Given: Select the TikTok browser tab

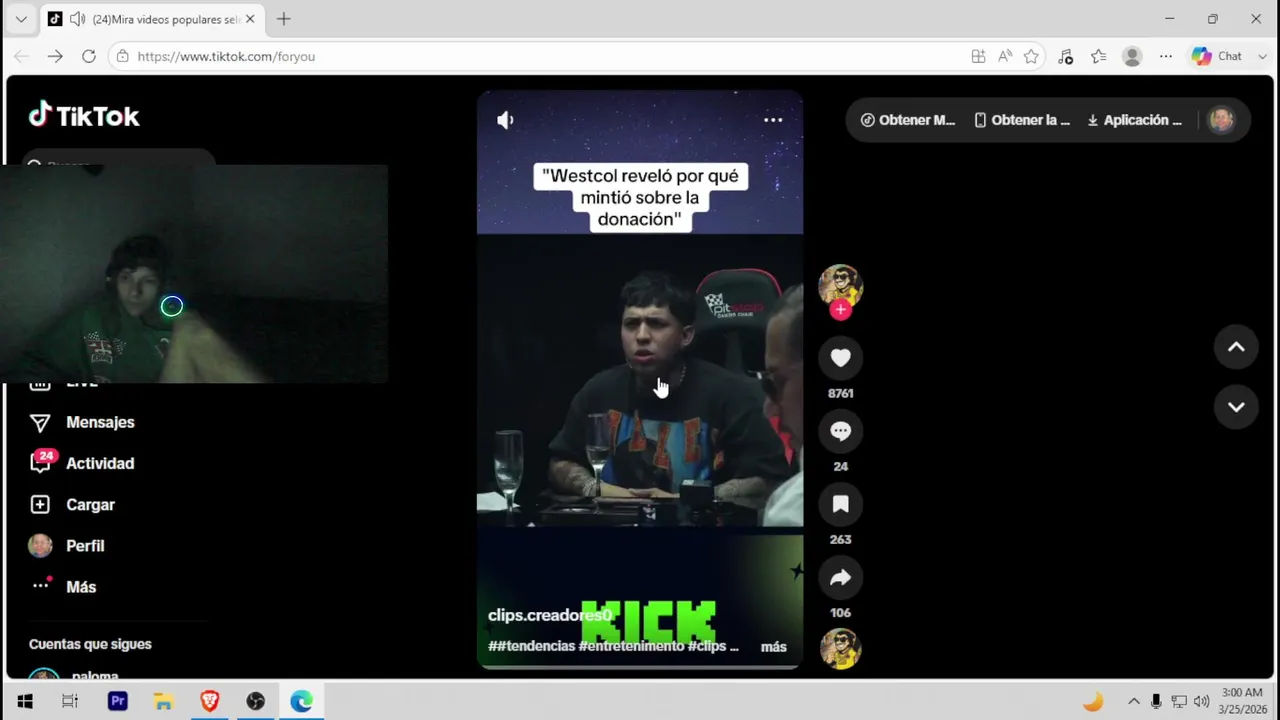Looking at the screenshot, I should click(x=152, y=19).
